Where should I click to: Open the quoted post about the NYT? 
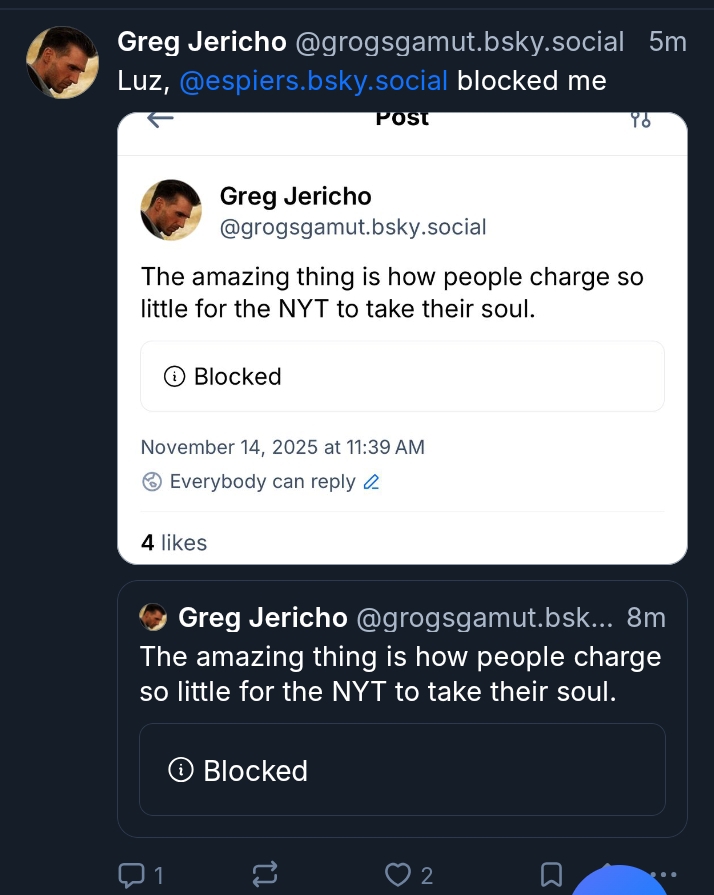pyautogui.click(x=400, y=673)
